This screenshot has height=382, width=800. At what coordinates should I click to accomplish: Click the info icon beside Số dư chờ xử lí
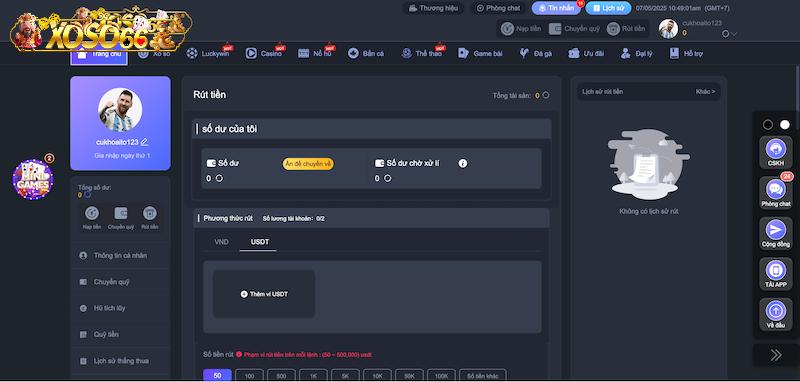[x=463, y=163]
